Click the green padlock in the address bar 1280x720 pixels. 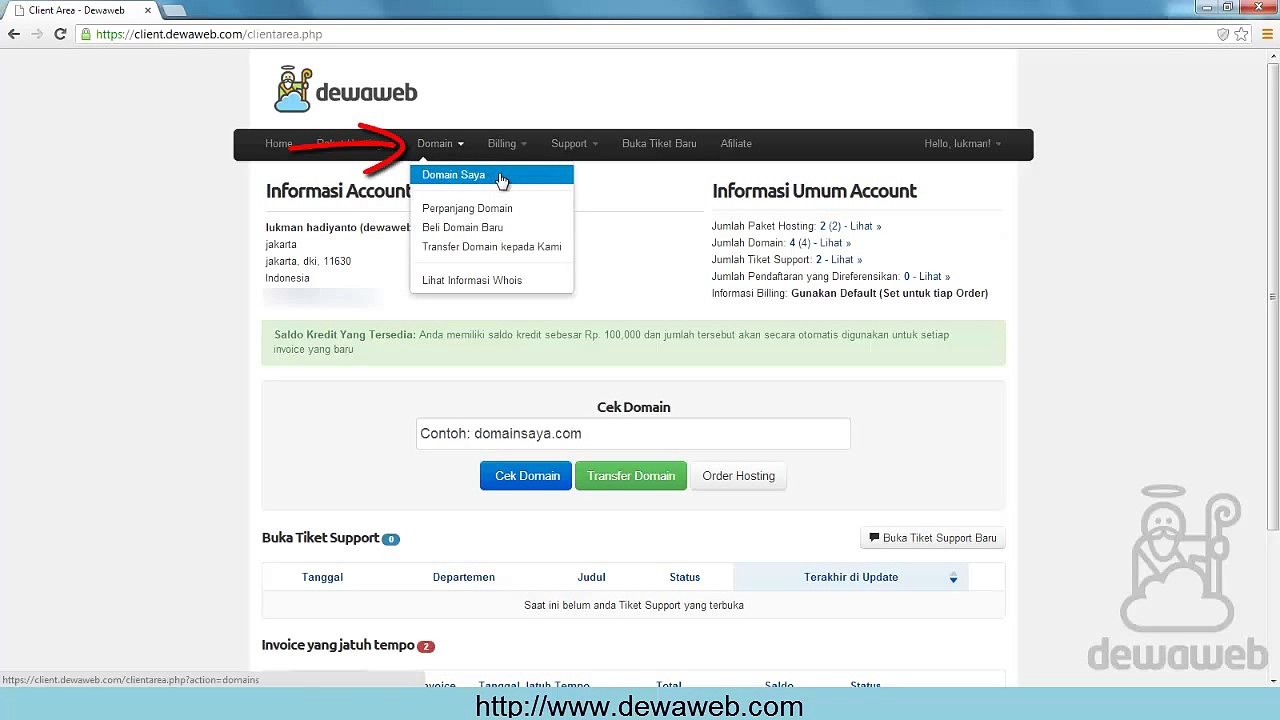coord(87,34)
